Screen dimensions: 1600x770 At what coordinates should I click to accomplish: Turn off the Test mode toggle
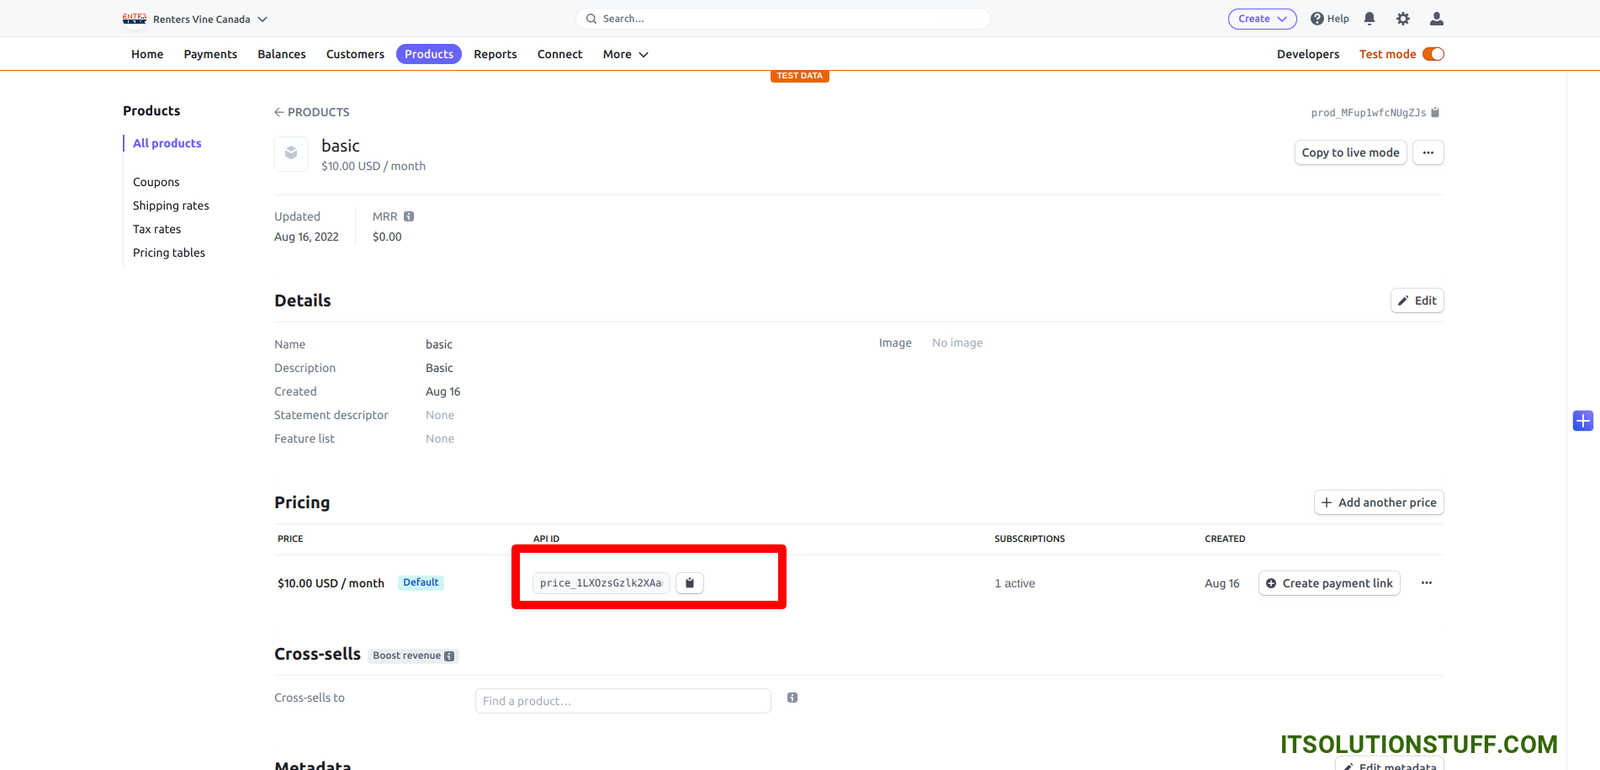(1433, 54)
